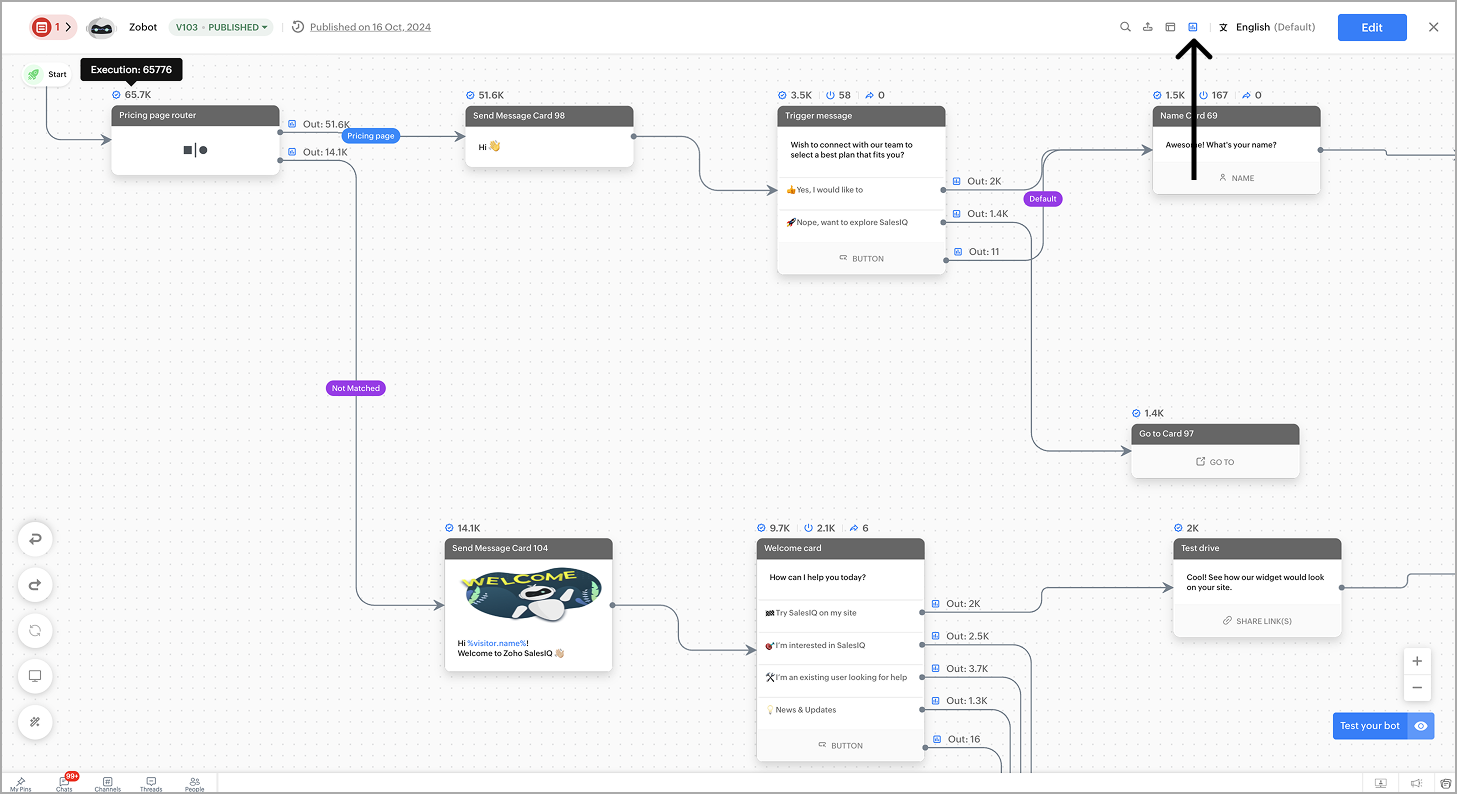Zoom out with the minus button

[x=1417, y=688]
